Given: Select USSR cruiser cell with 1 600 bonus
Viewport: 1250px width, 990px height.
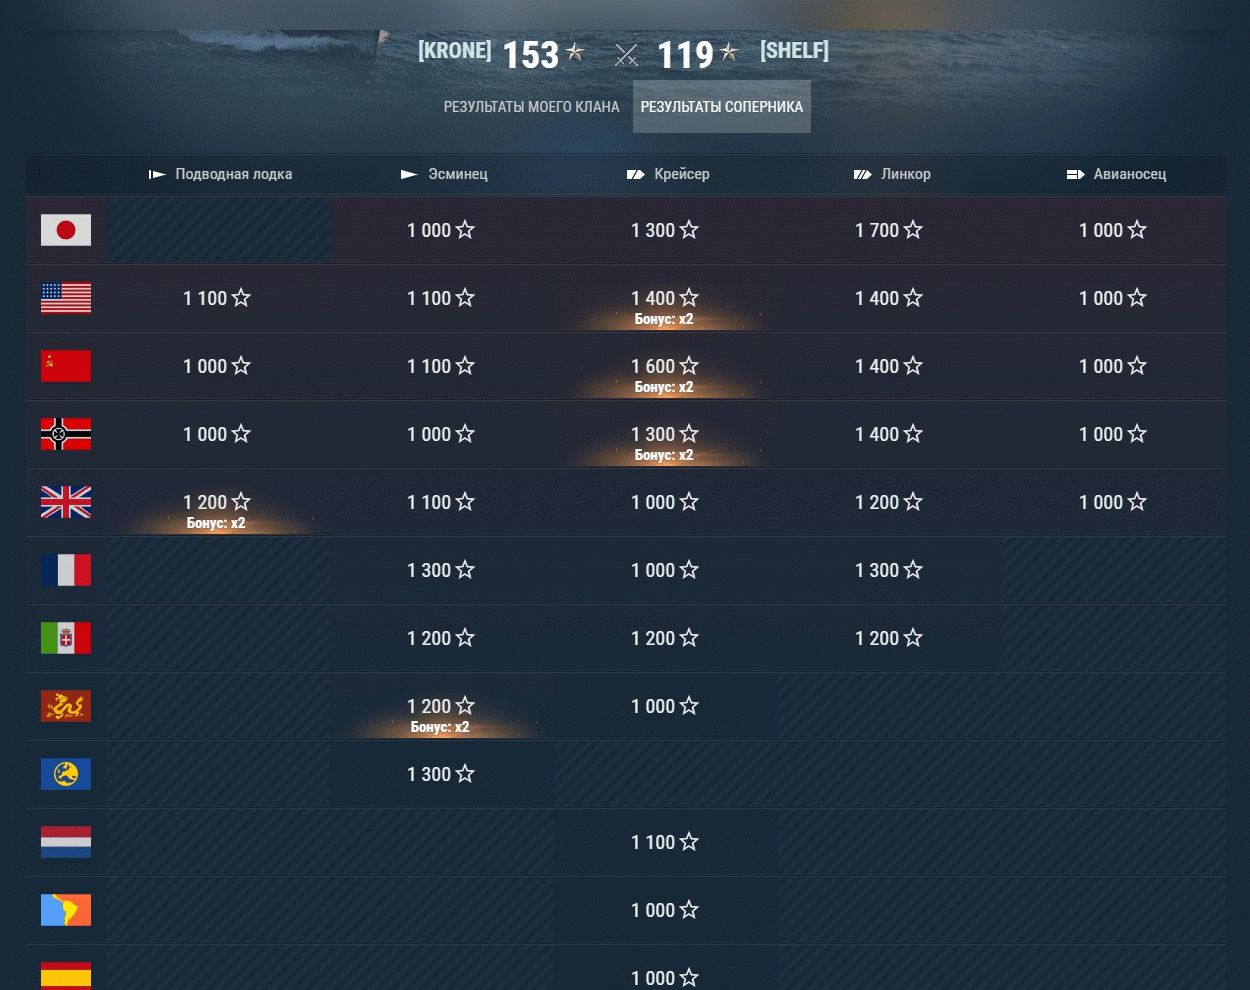Looking at the screenshot, I should 665,368.
